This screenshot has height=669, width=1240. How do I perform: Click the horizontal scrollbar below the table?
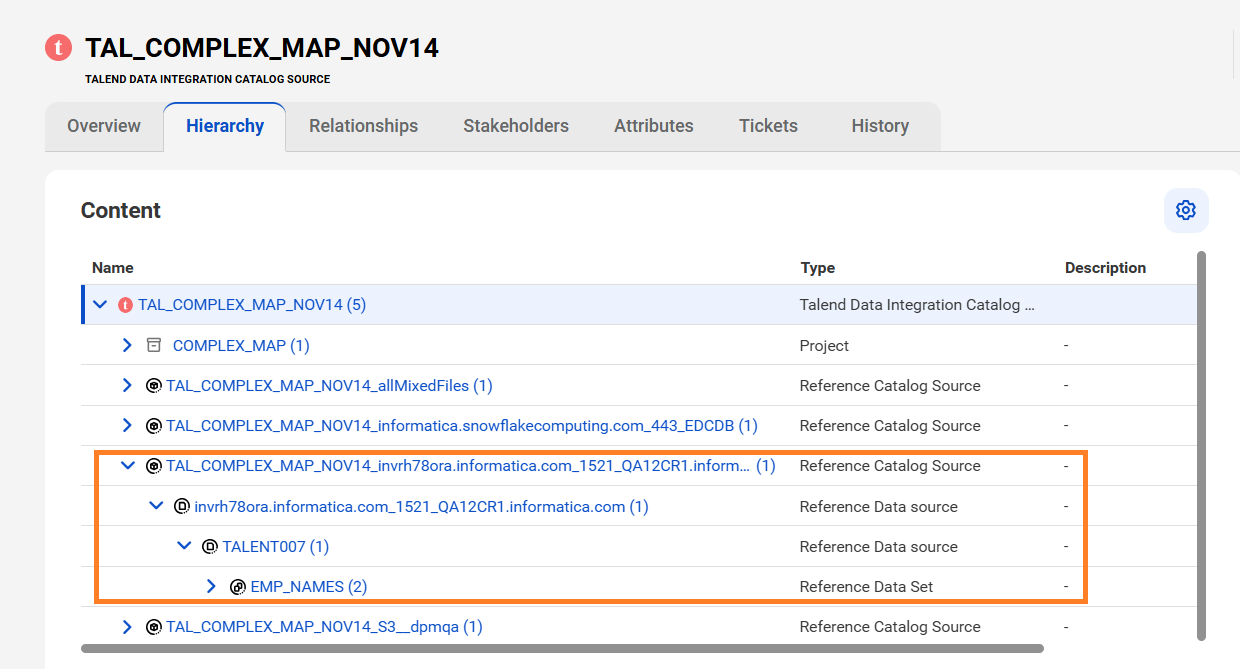click(x=562, y=648)
